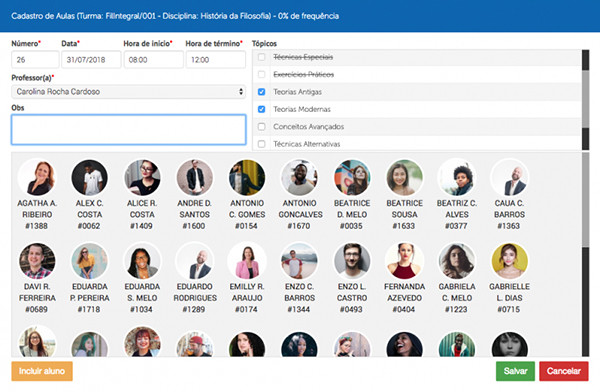Click the Incluir aluno button
Screen dimensions: 600x392
click(42, 371)
